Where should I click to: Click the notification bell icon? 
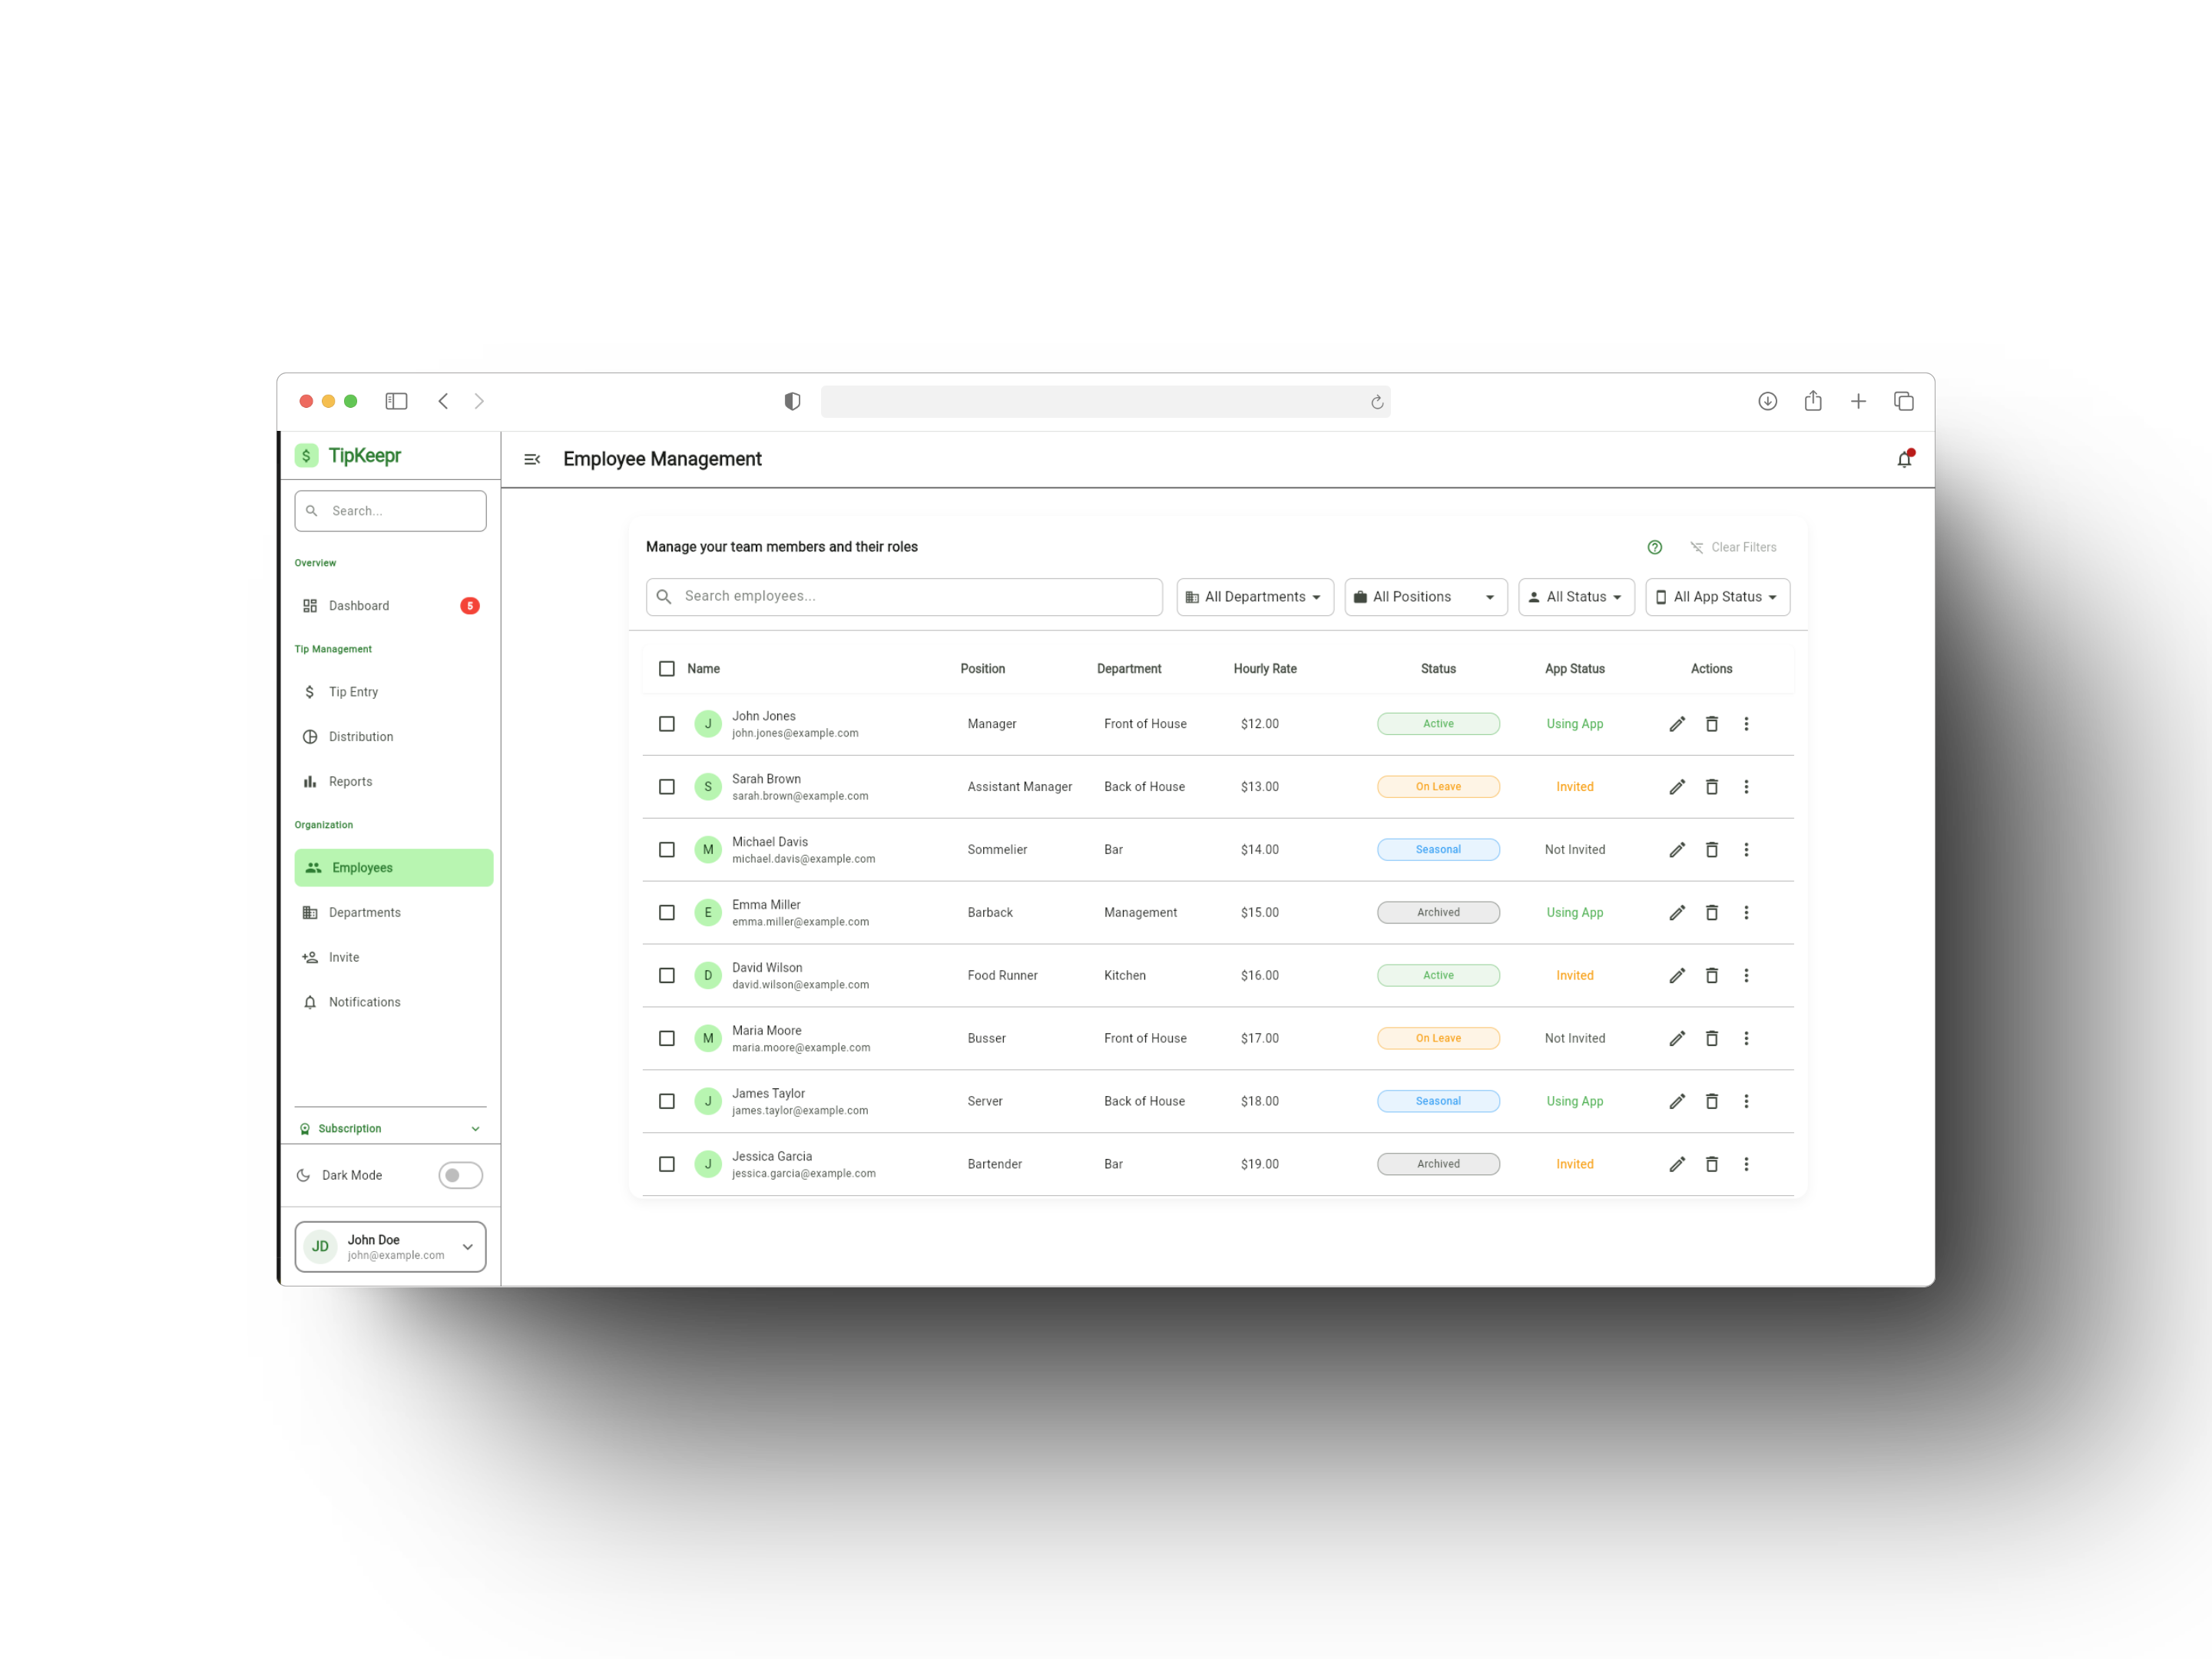[1903, 459]
